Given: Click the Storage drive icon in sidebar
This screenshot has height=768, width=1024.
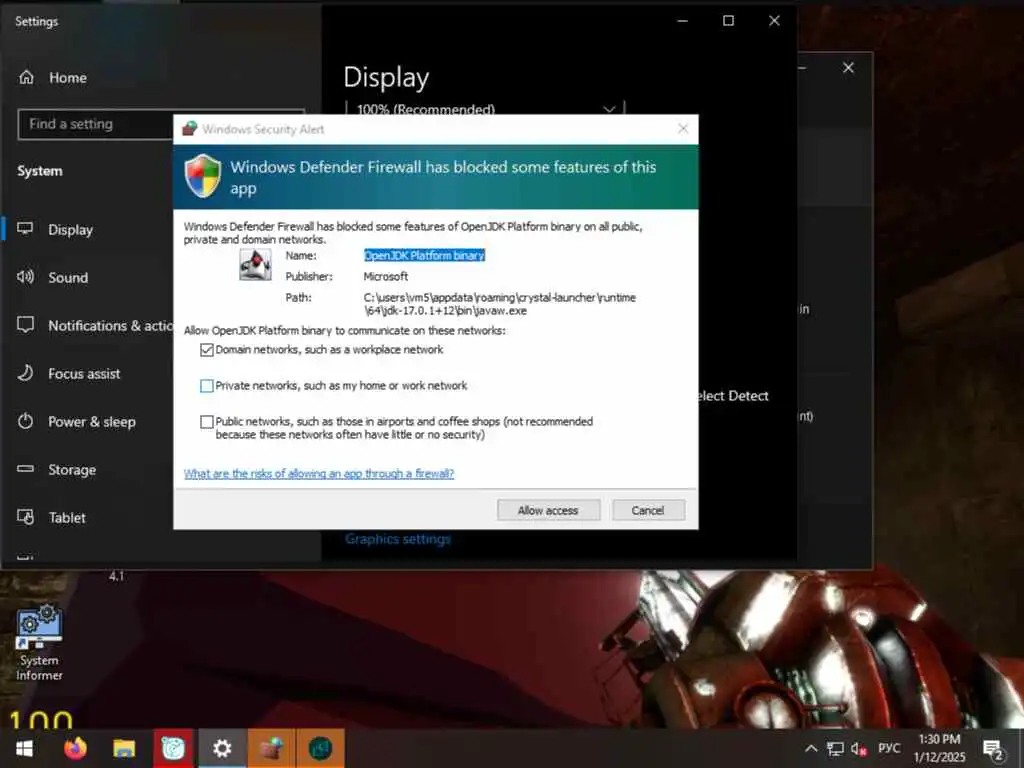Looking at the screenshot, I should tap(25, 469).
